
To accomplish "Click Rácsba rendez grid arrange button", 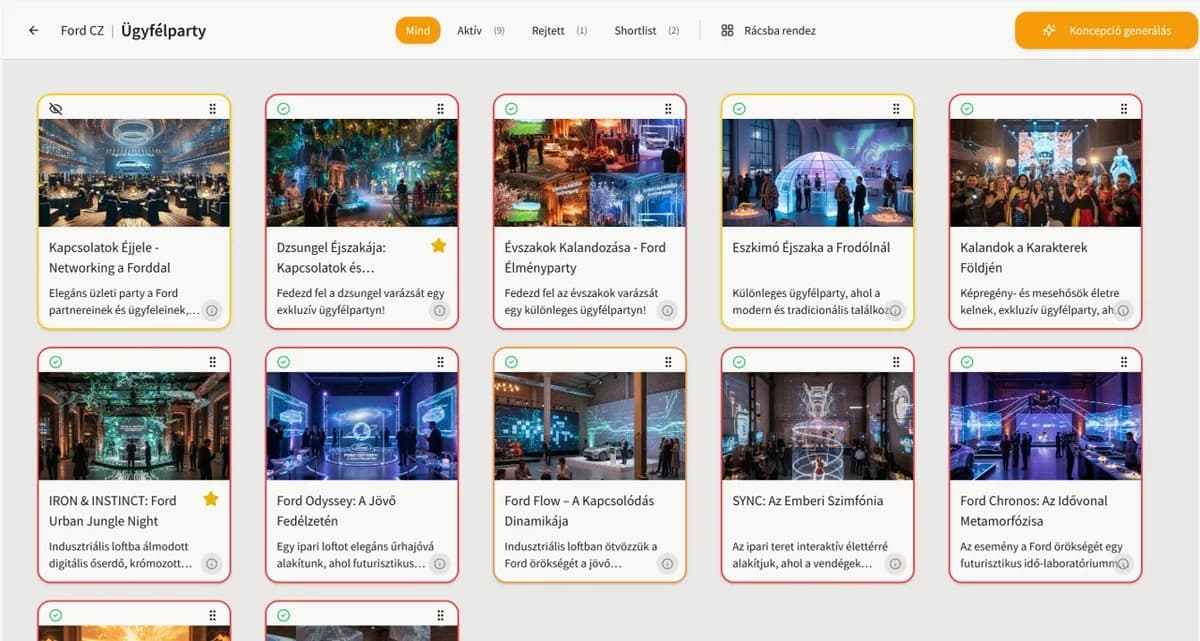I will [x=769, y=31].
